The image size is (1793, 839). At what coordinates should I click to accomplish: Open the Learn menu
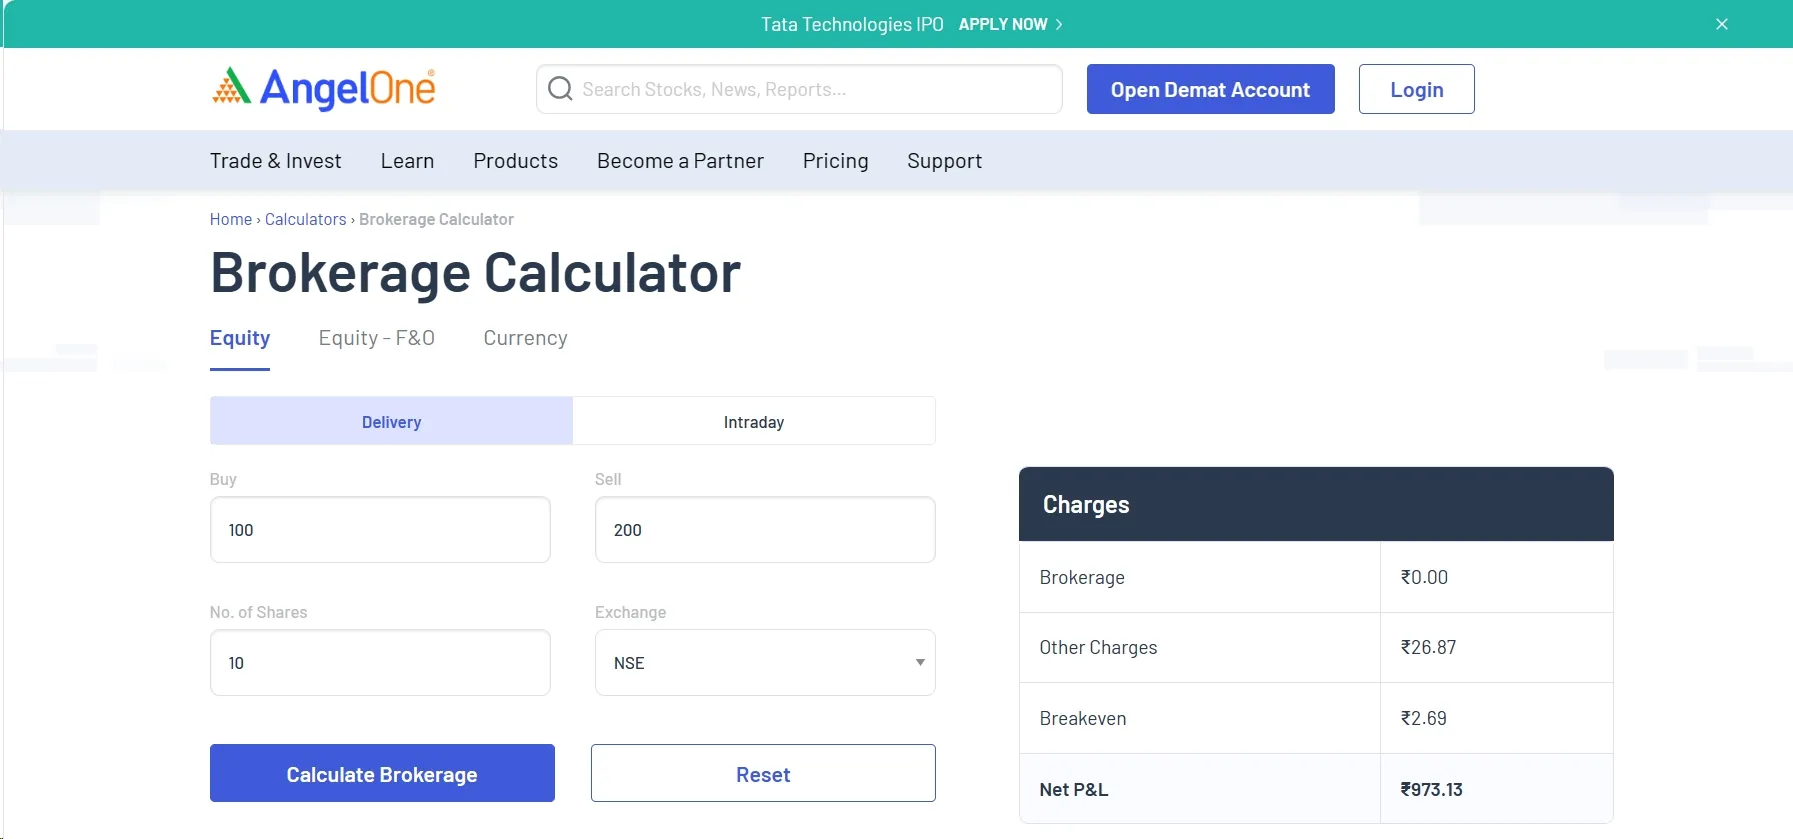(x=407, y=161)
